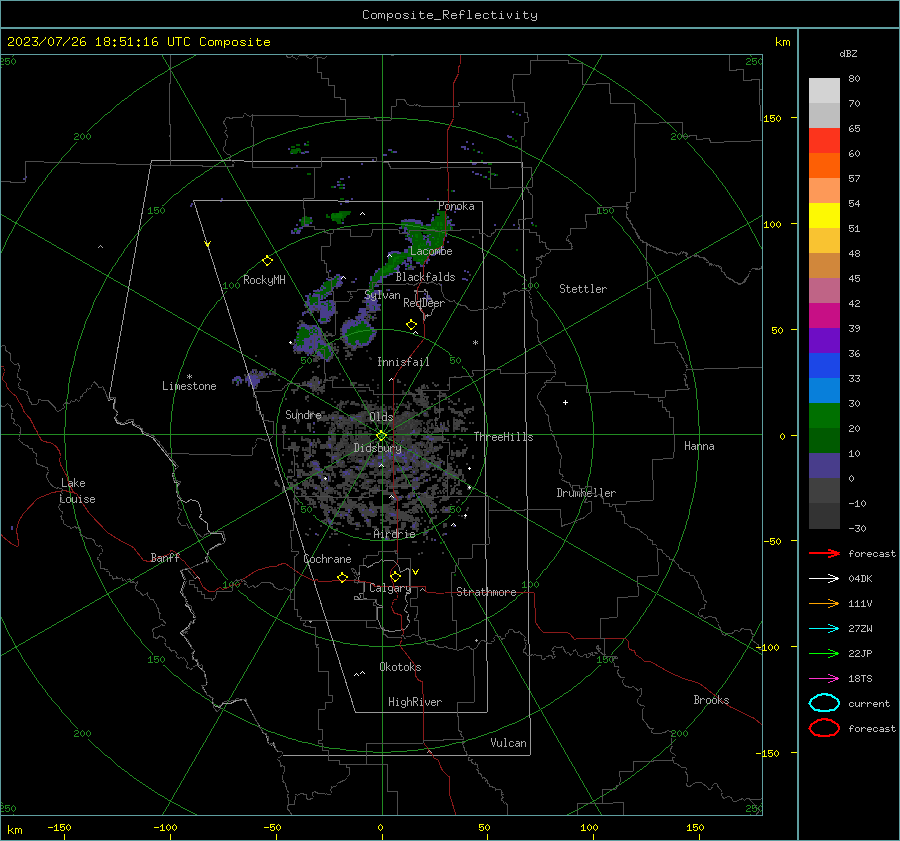Select the red swatch between 65 and 60
This screenshot has height=841, width=900.
click(824, 141)
